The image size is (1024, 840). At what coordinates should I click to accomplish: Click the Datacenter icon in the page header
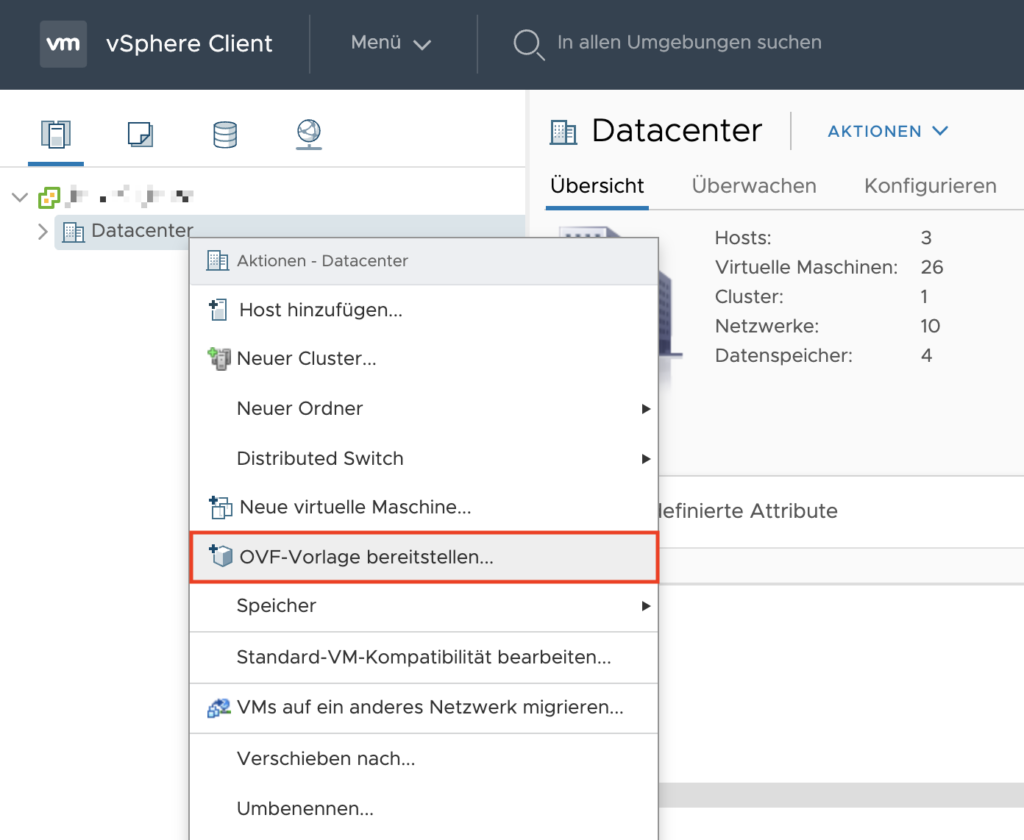(563, 132)
